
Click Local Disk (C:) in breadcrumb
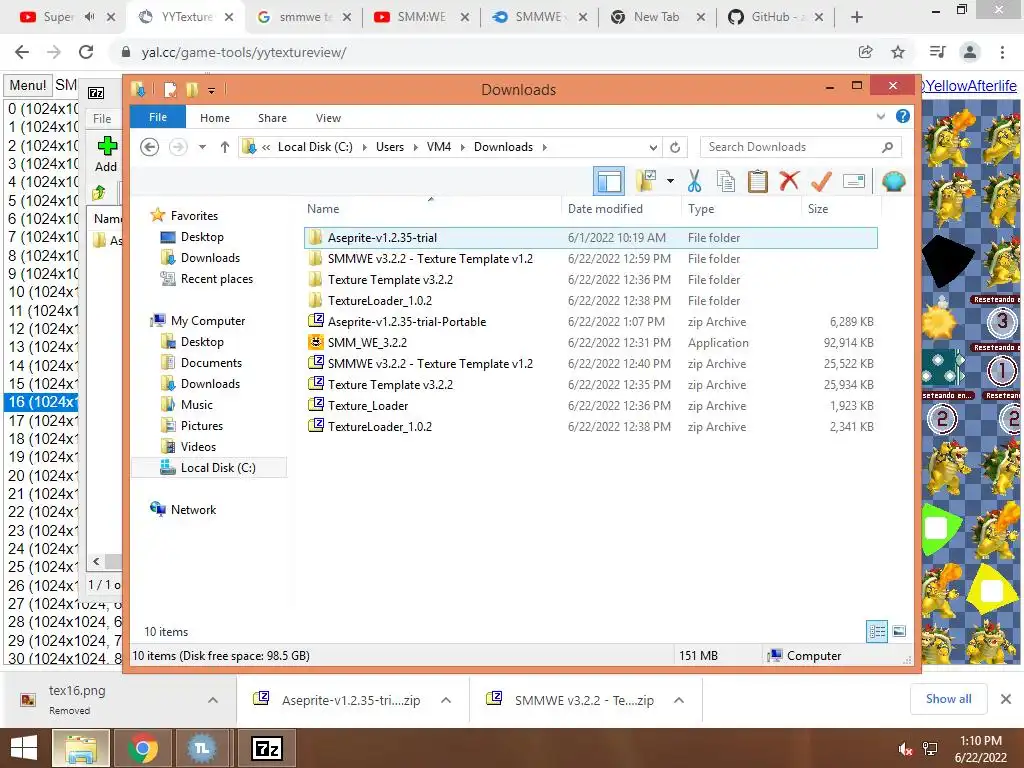[315, 147]
